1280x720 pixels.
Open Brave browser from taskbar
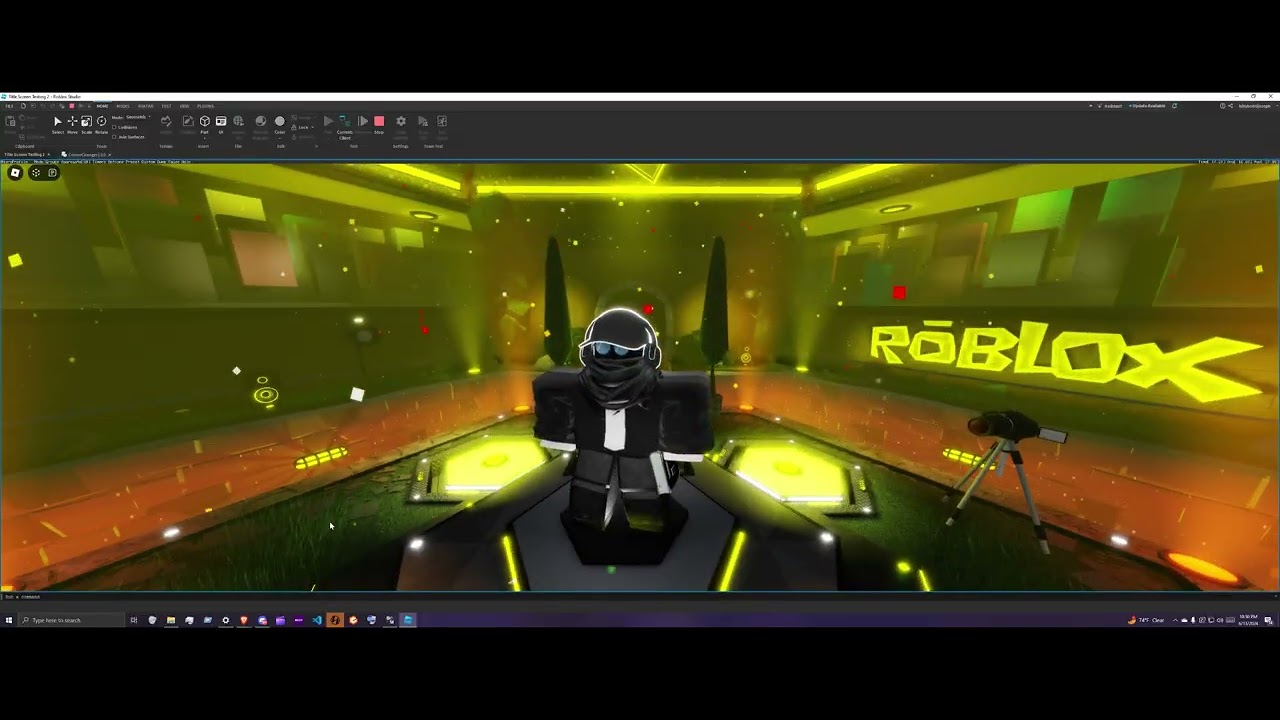[x=244, y=620]
